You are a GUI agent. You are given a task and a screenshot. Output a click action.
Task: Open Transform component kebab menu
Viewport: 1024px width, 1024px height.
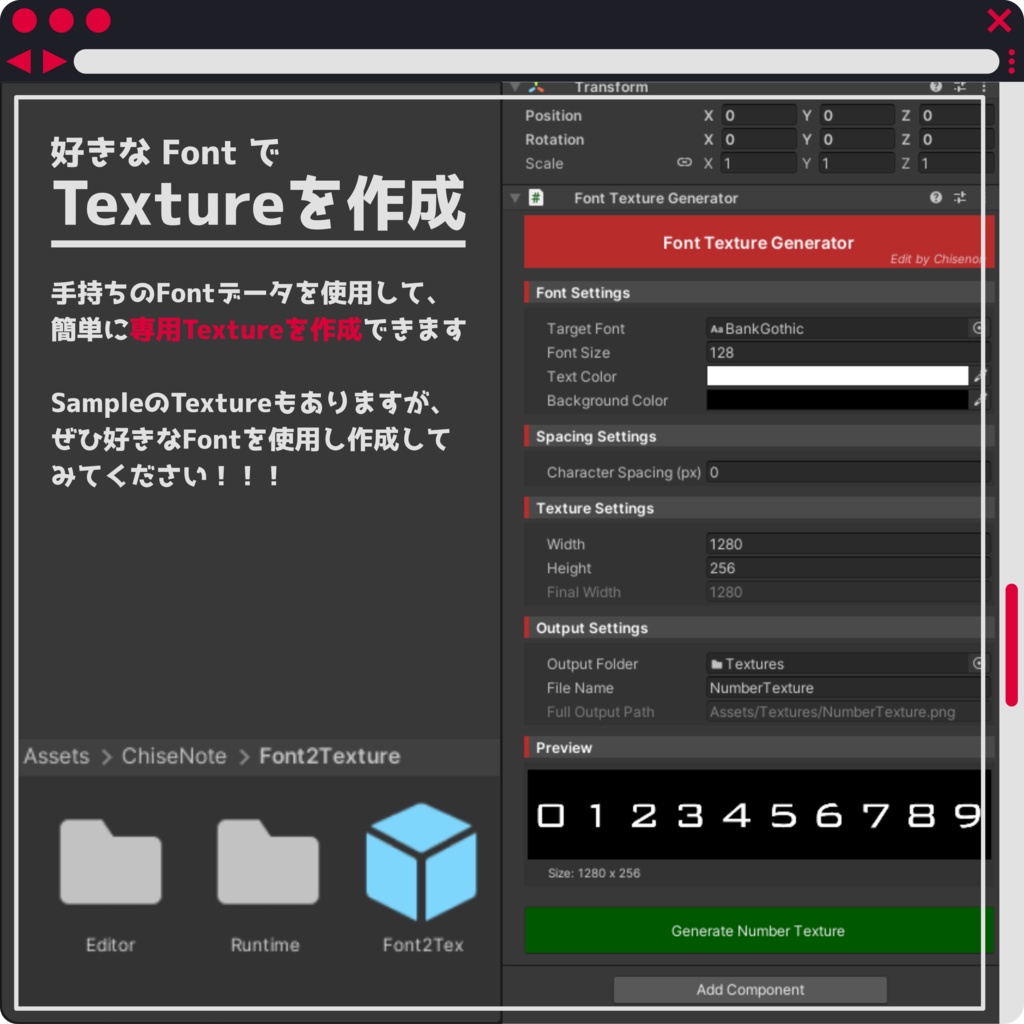[x=984, y=86]
